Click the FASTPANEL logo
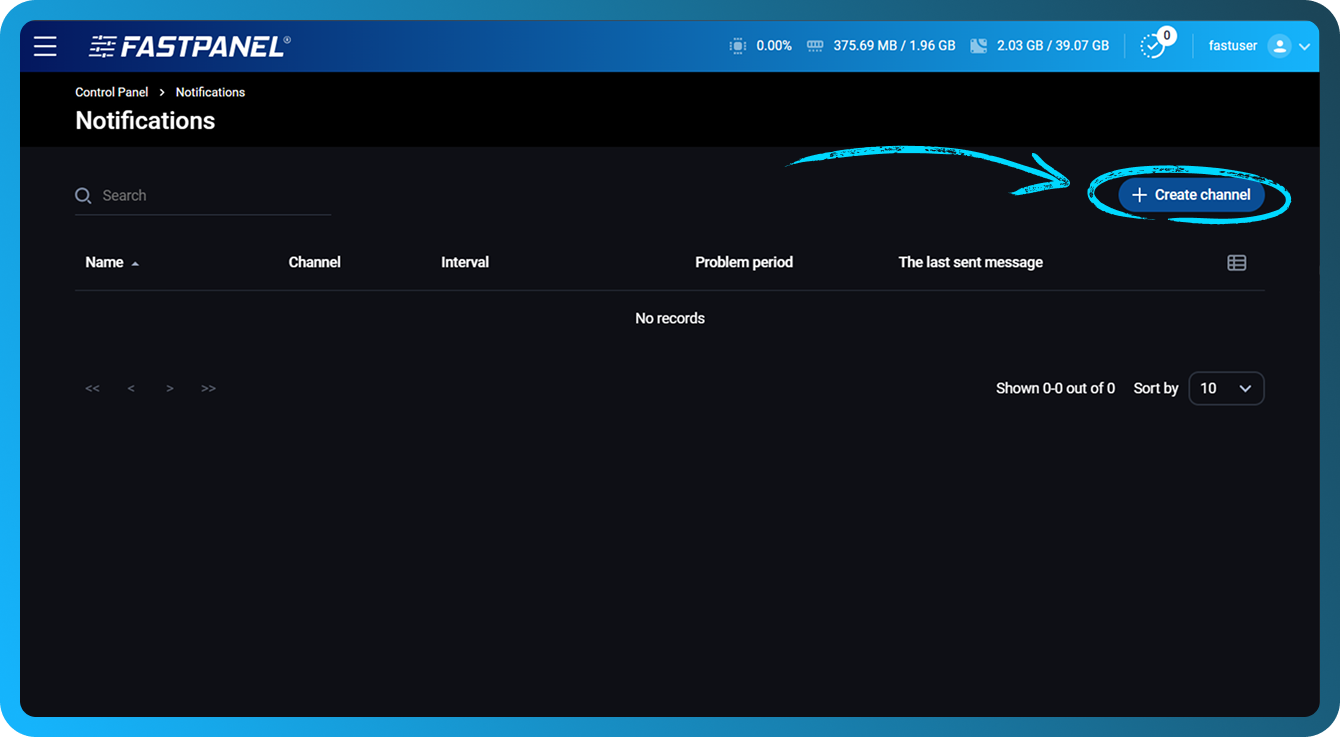This screenshot has width=1340, height=737. click(x=190, y=46)
